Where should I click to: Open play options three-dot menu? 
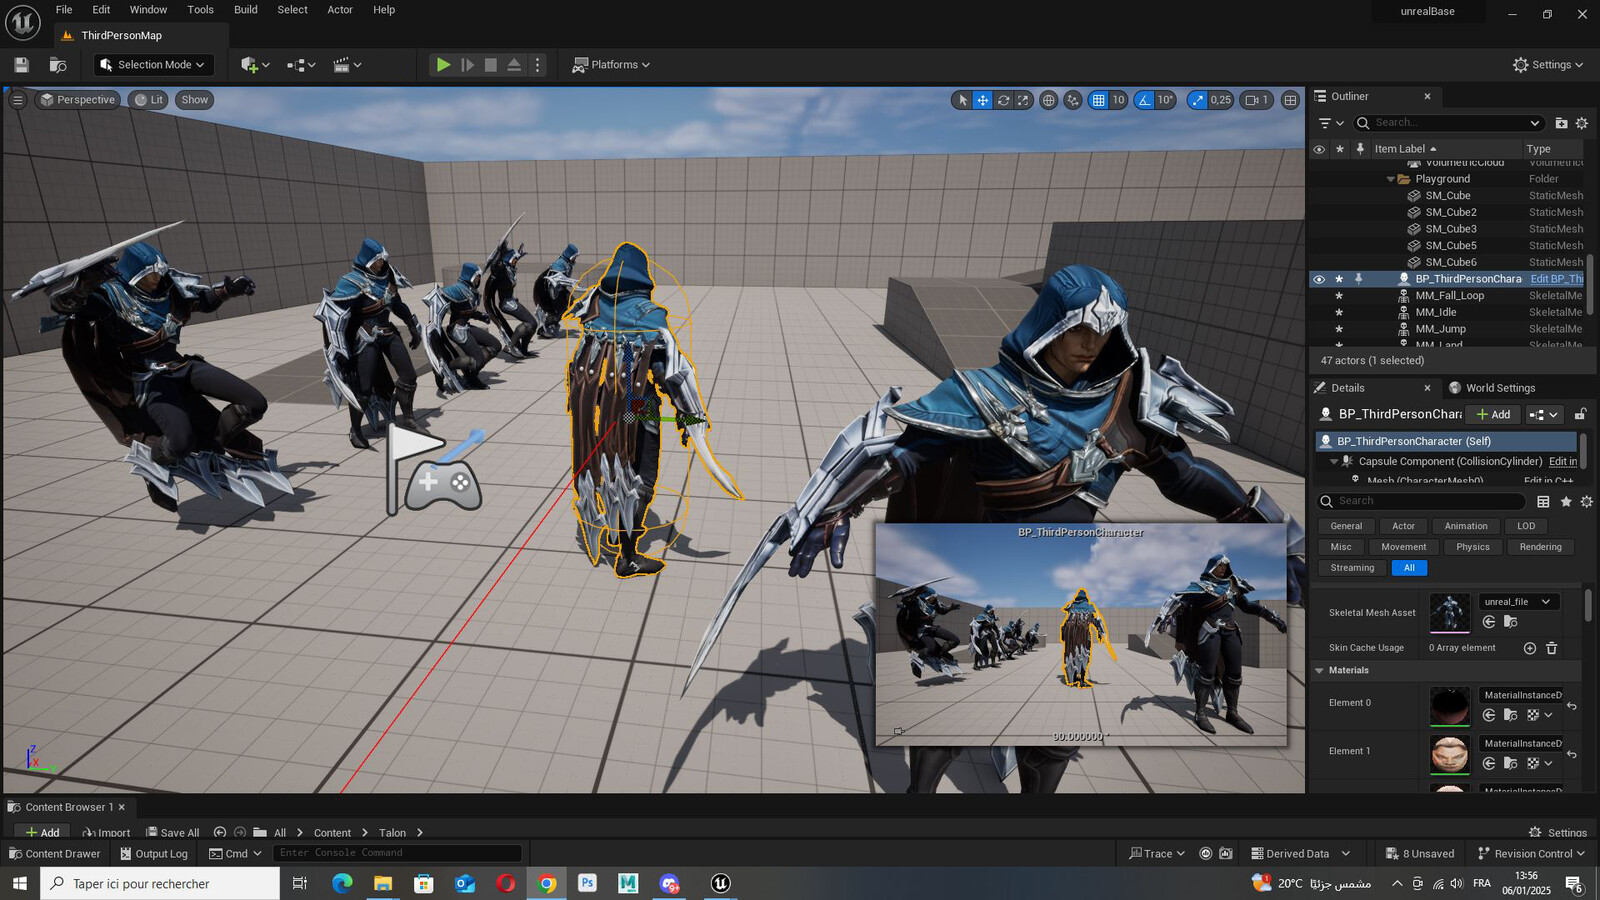click(538, 65)
